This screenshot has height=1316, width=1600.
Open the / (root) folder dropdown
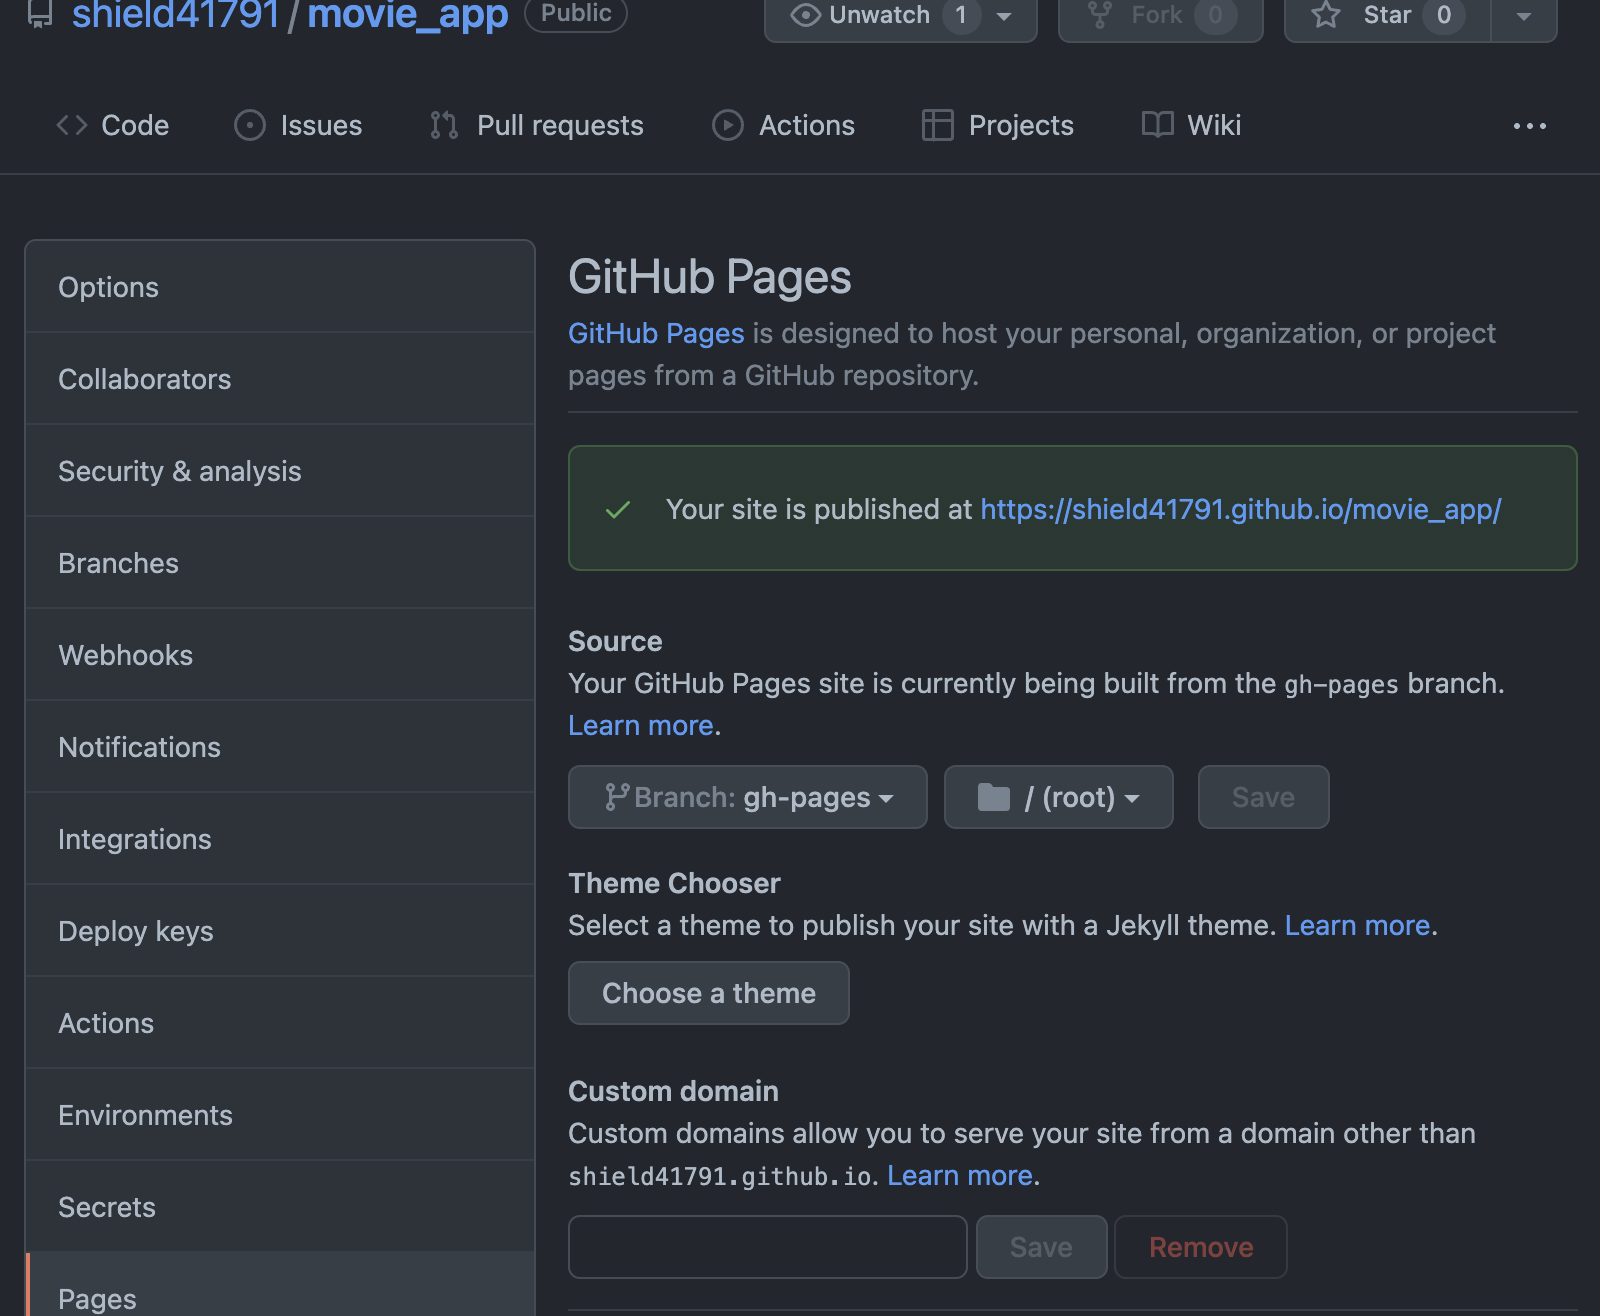[x=1059, y=797]
